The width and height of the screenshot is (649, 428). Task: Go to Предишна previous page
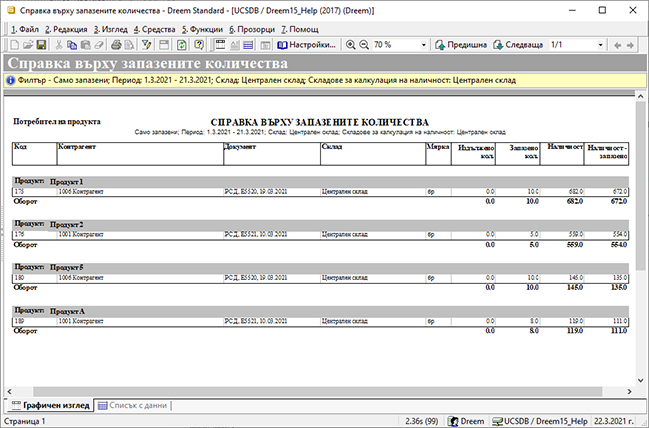[x=461, y=45]
